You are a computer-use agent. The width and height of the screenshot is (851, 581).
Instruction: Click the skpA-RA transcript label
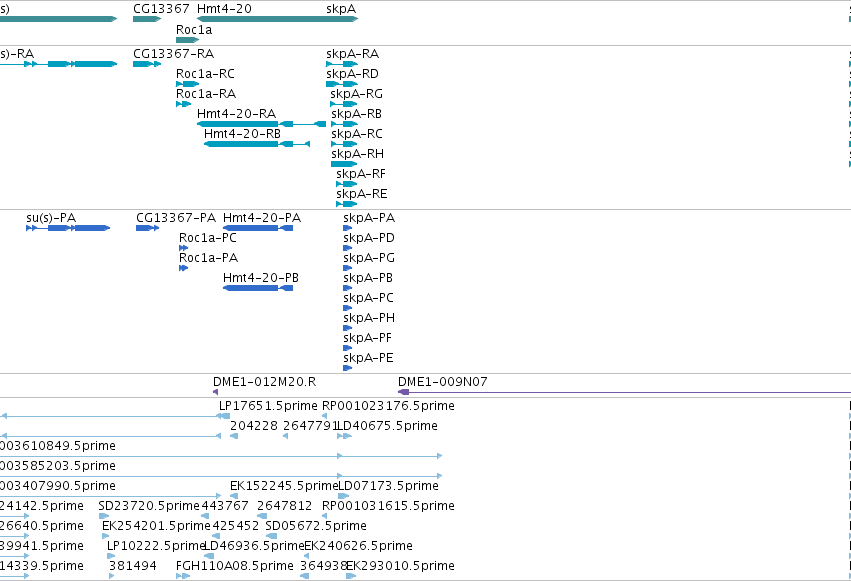click(352, 54)
